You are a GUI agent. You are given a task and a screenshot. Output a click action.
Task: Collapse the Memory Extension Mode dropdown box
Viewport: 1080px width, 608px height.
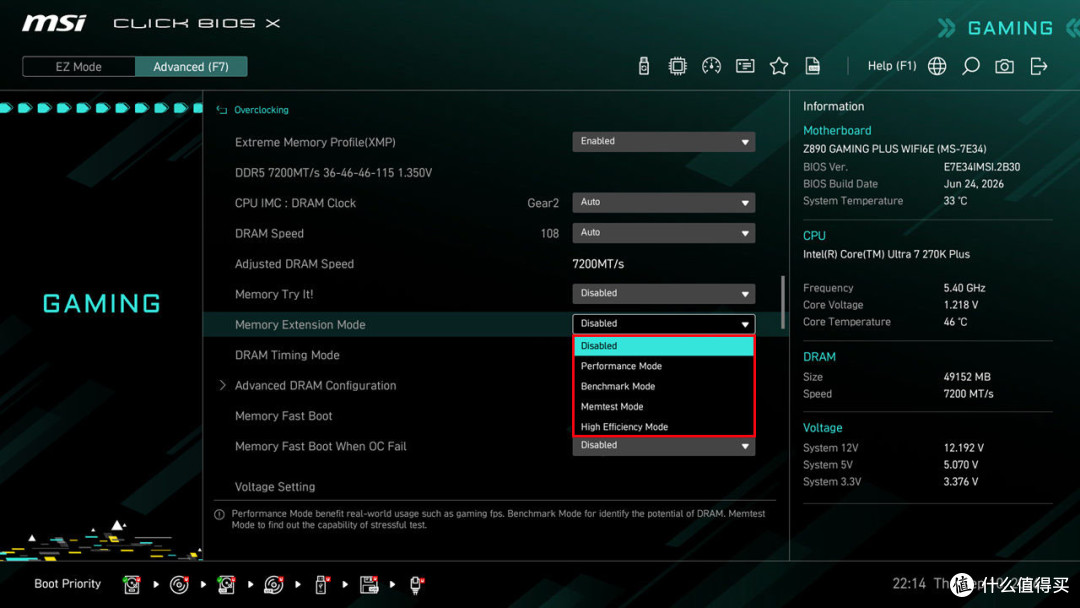pyautogui.click(x=664, y=324)
